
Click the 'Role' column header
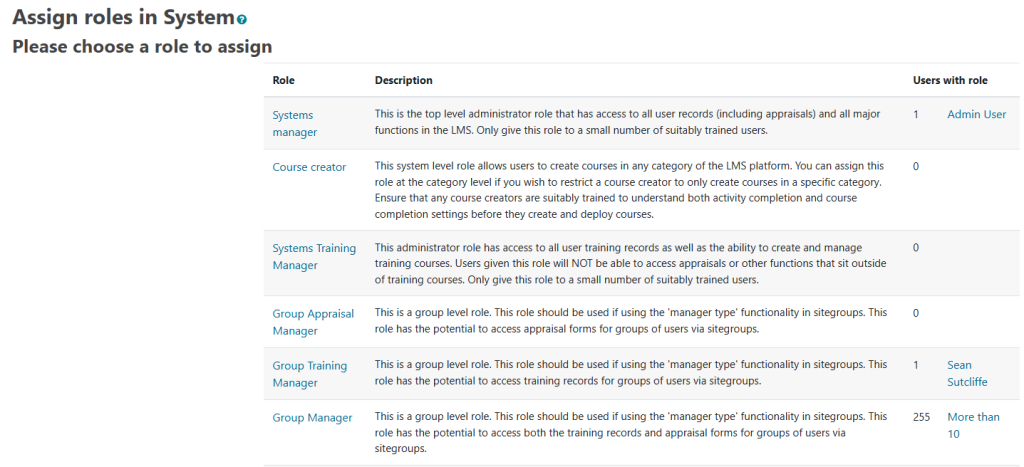[283, 80]
